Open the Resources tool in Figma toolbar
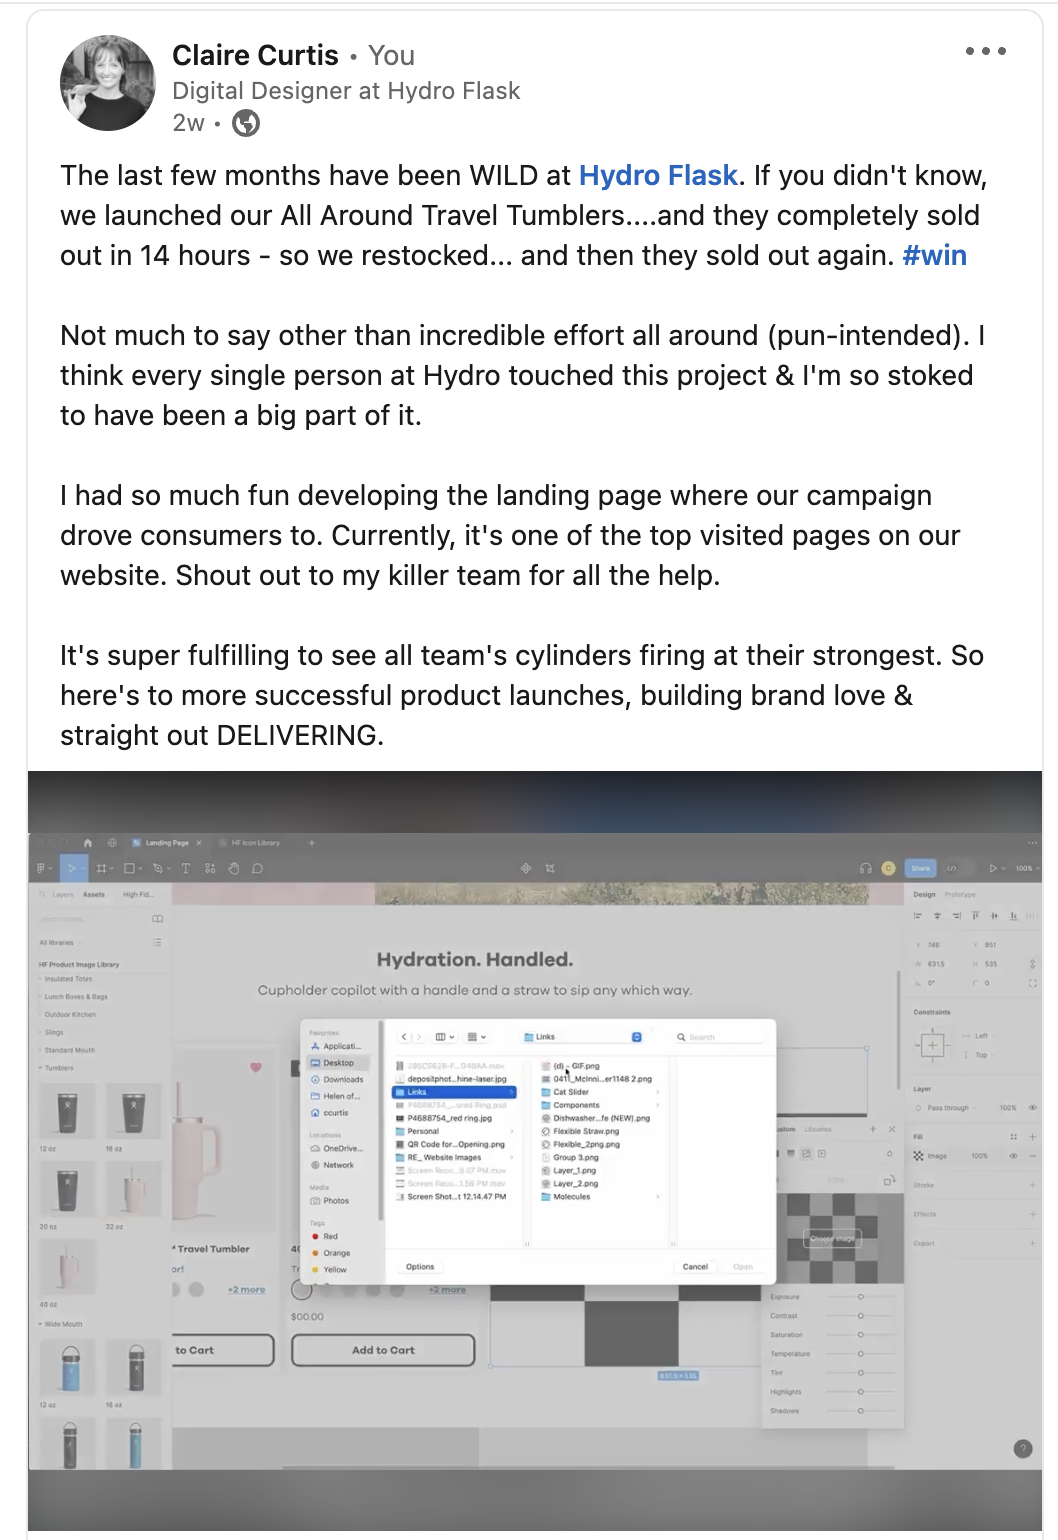The image size is (1058, 1540). click(210, 868)
